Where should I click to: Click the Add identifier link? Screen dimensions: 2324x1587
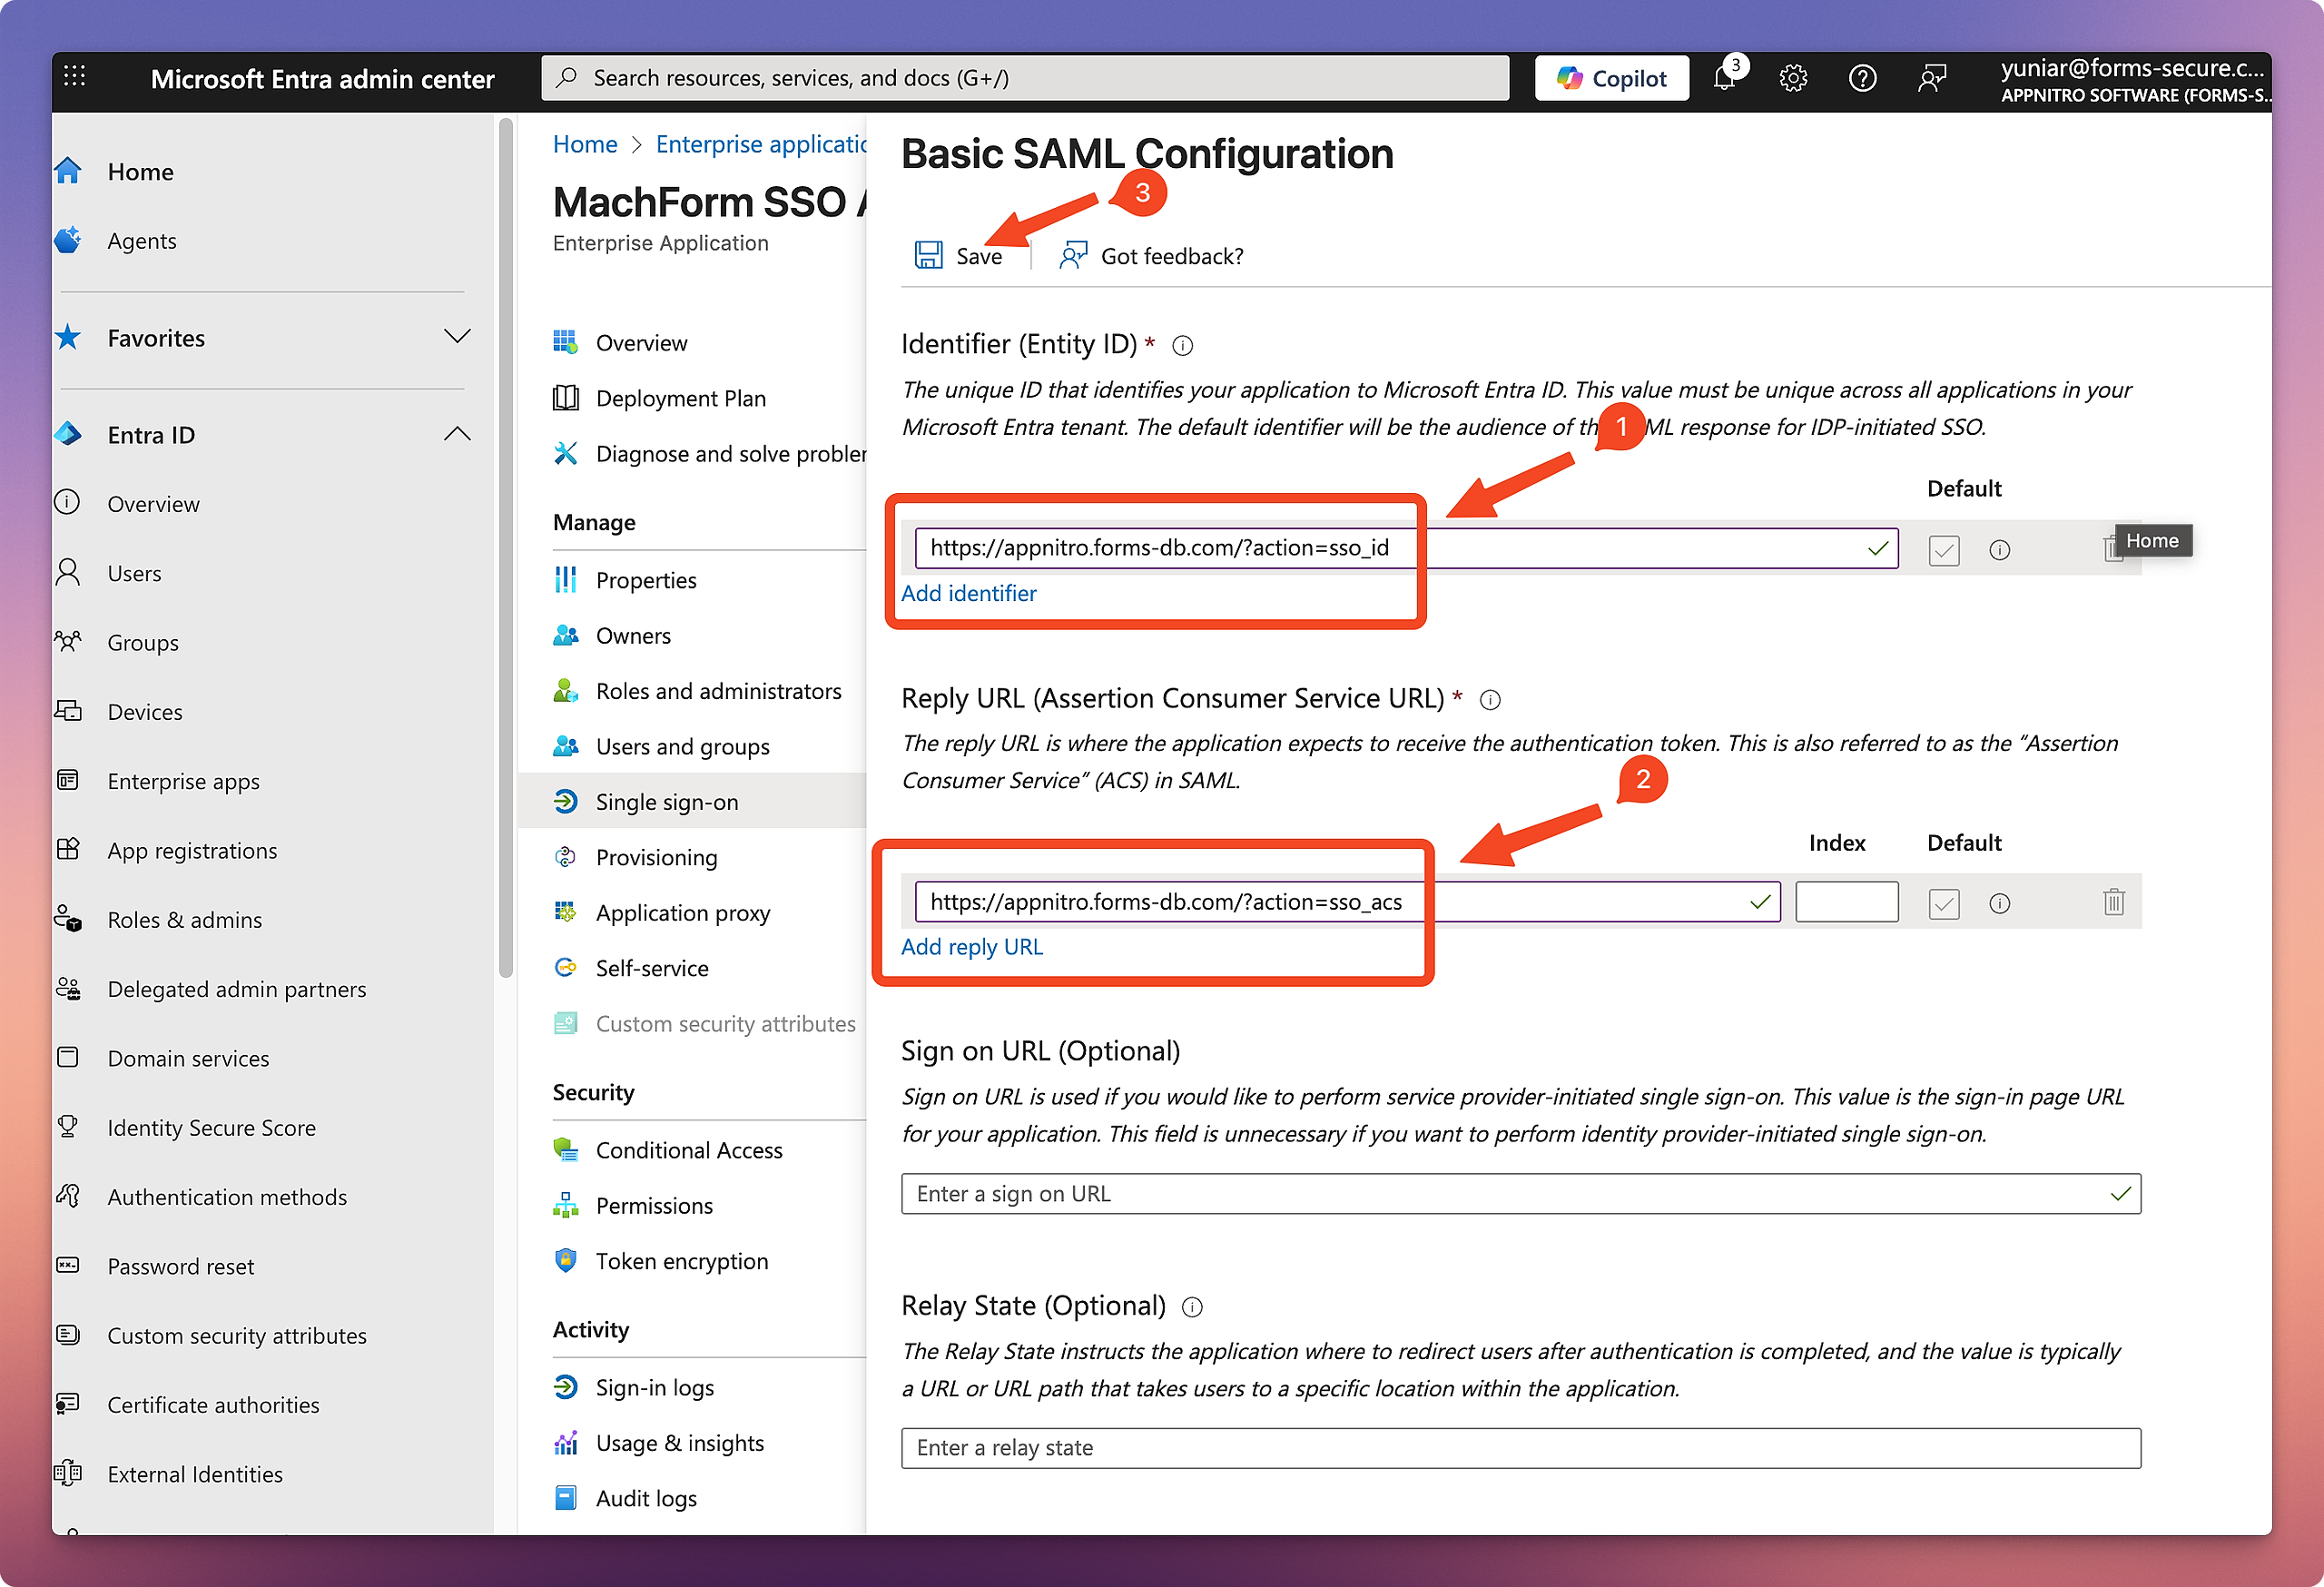click(x=968, y=593)
